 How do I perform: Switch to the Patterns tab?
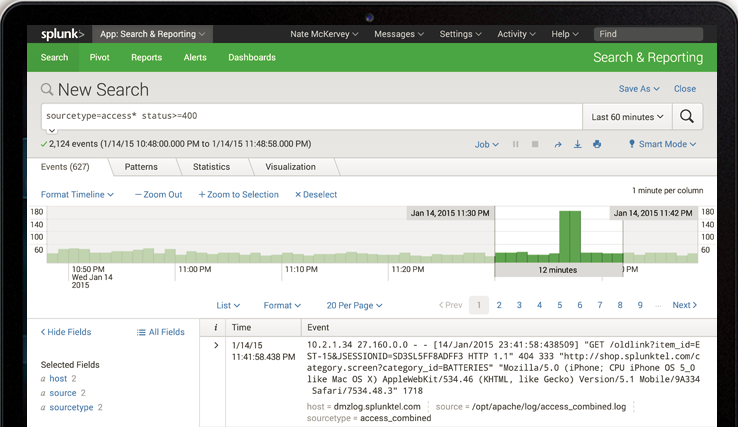point(141,167)
